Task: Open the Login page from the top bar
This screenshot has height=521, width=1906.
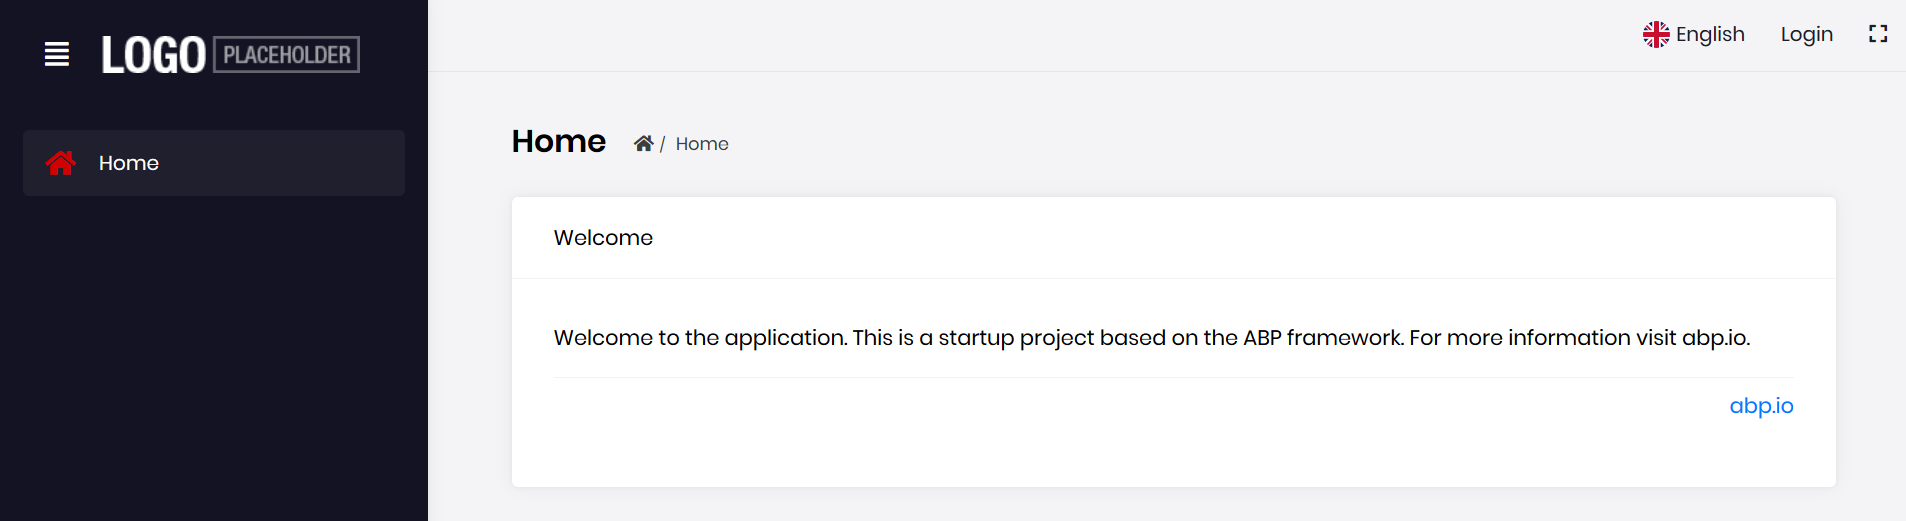Action: [1806, 35]
